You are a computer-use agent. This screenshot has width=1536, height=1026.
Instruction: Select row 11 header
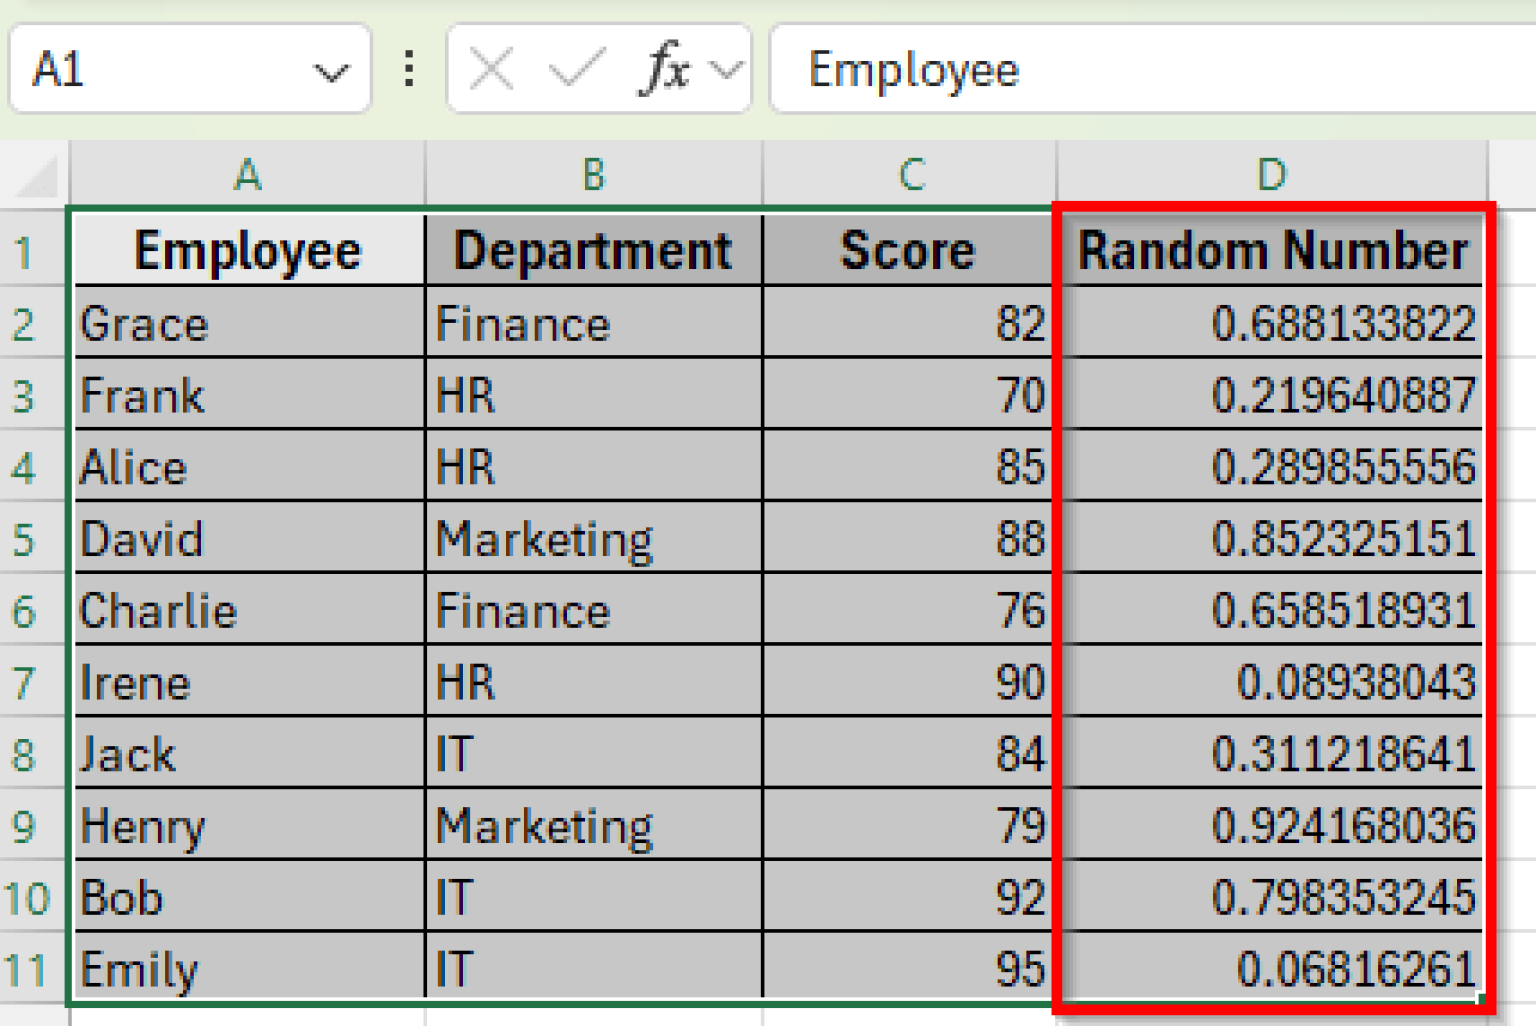tap(27, 970)
